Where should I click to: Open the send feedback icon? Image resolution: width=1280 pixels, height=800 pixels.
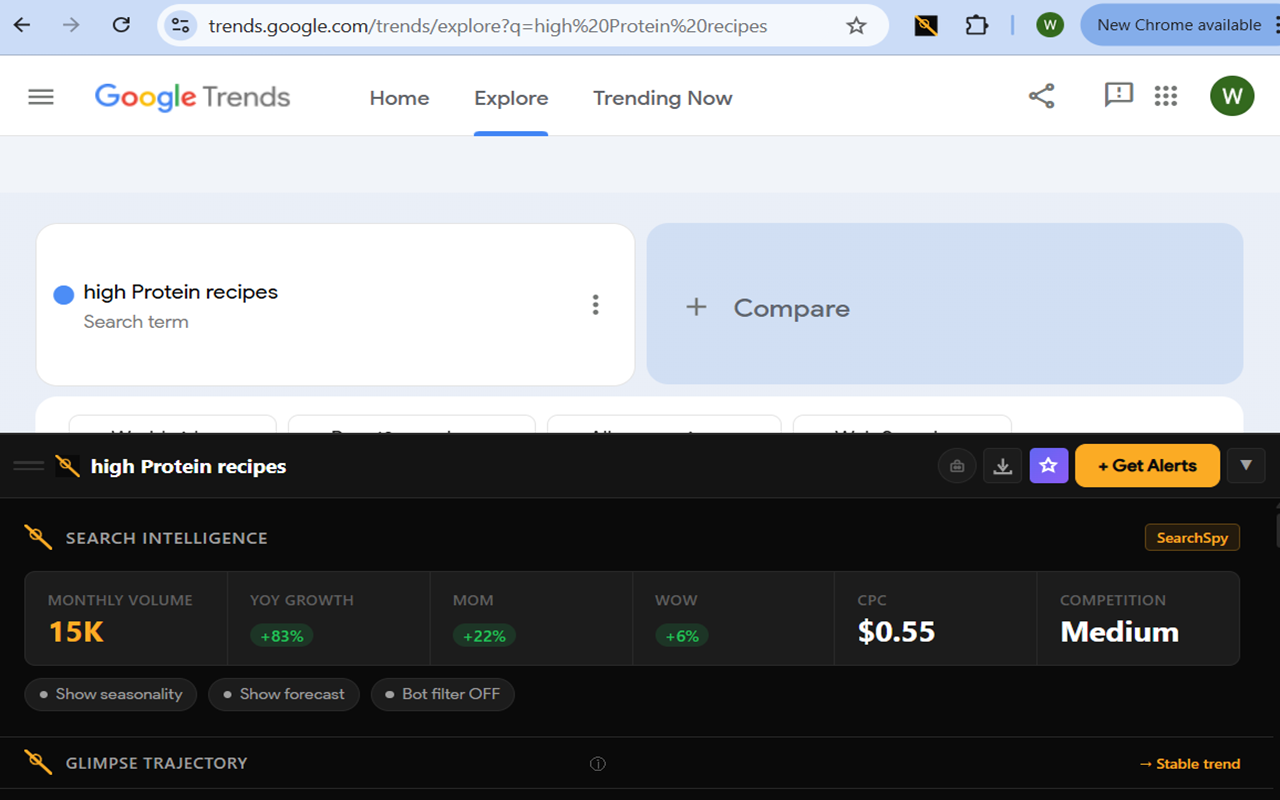click(1118, 95)
